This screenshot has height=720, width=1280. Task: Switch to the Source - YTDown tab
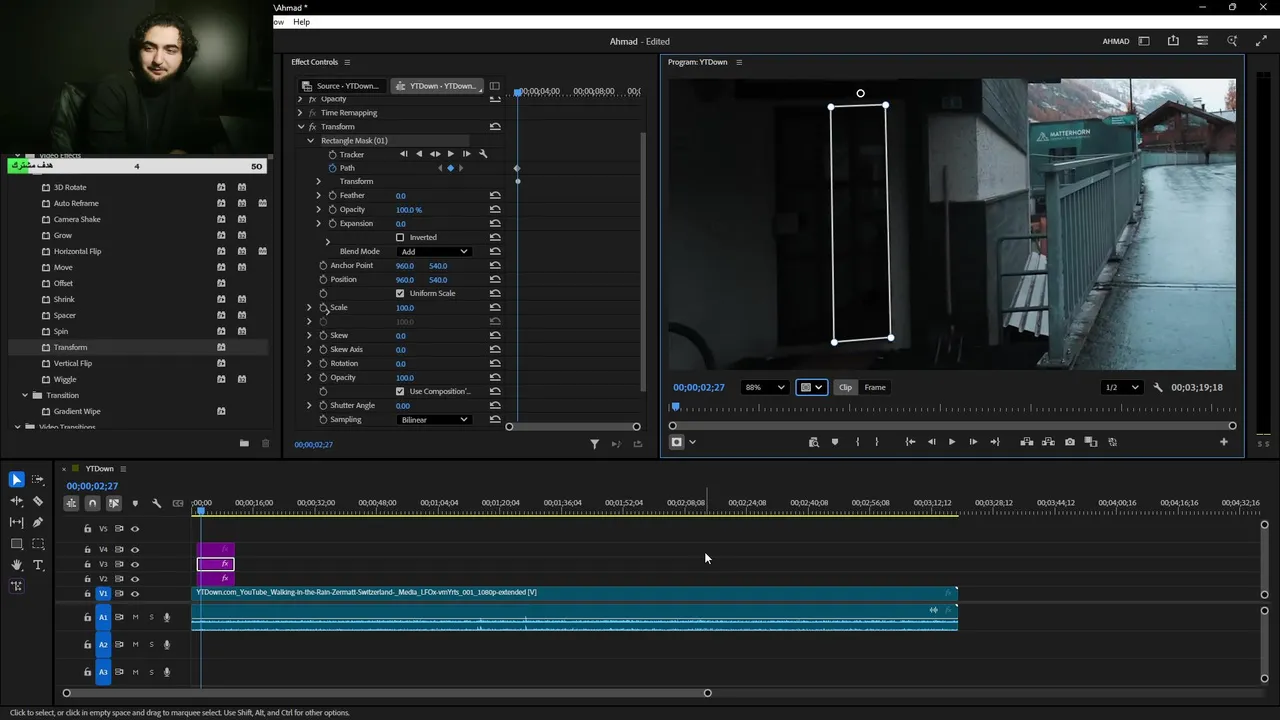pyautogui.click(x=341, y=86)
